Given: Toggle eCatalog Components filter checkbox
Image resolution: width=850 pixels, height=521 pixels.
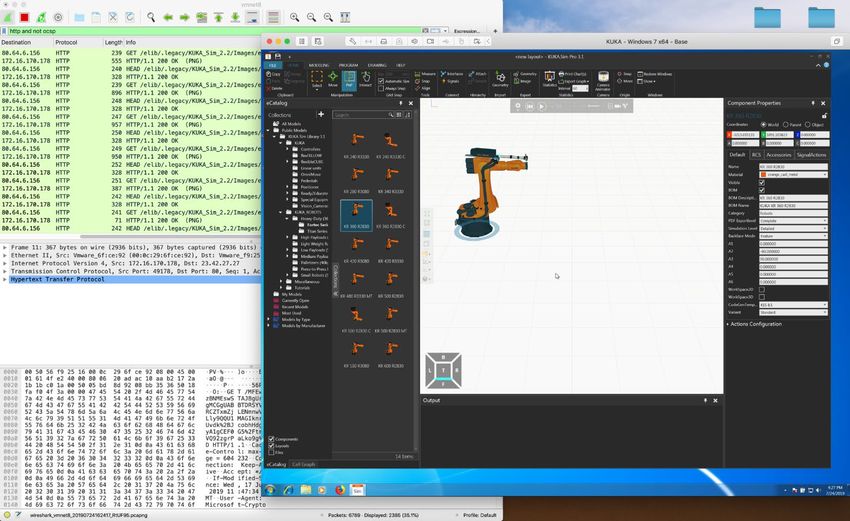Looking at the screenshot, I should pyautogui.click(x=272, y=439).
